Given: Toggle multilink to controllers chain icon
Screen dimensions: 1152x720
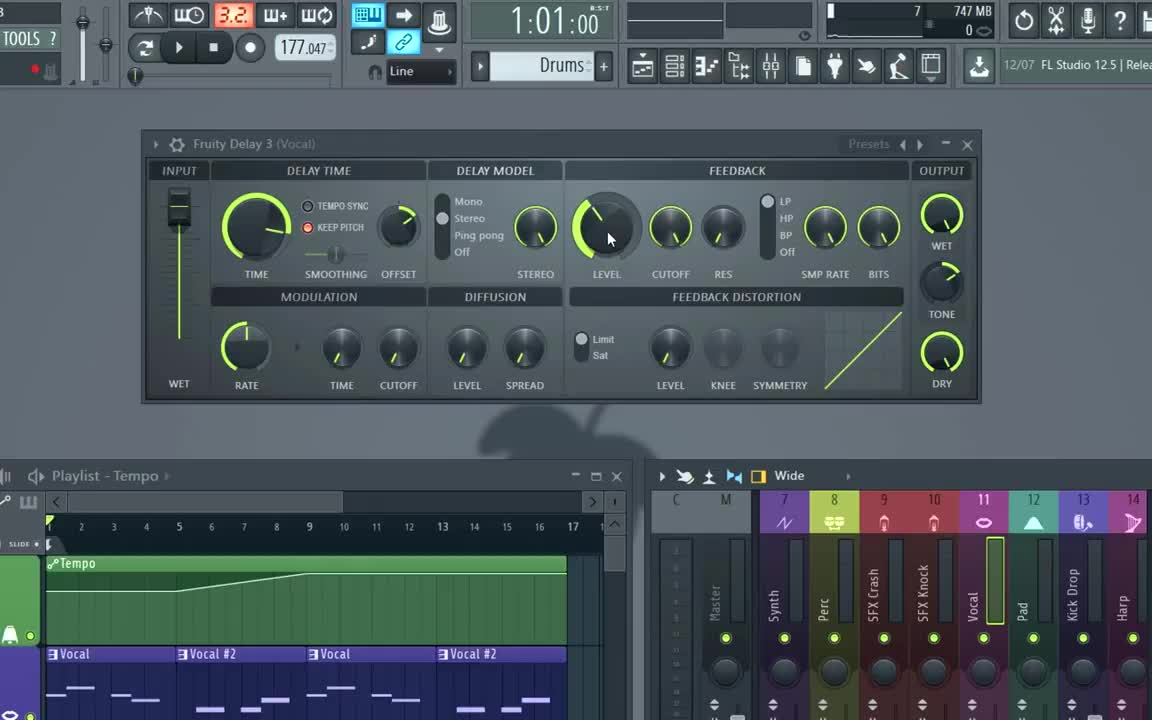Looking at the screenshot, I should point(403,43).
